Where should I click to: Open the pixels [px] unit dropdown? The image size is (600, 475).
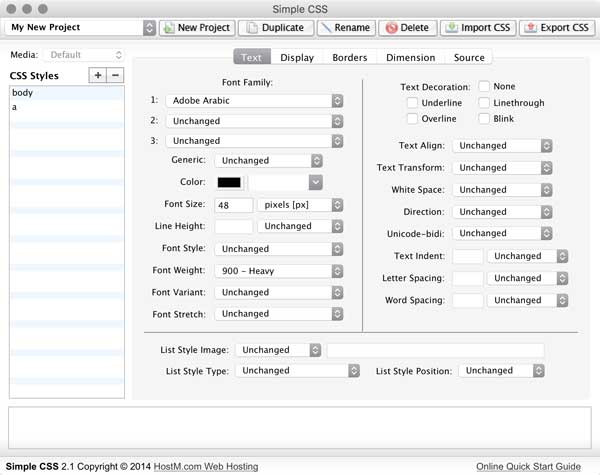(x=300, y=205)
